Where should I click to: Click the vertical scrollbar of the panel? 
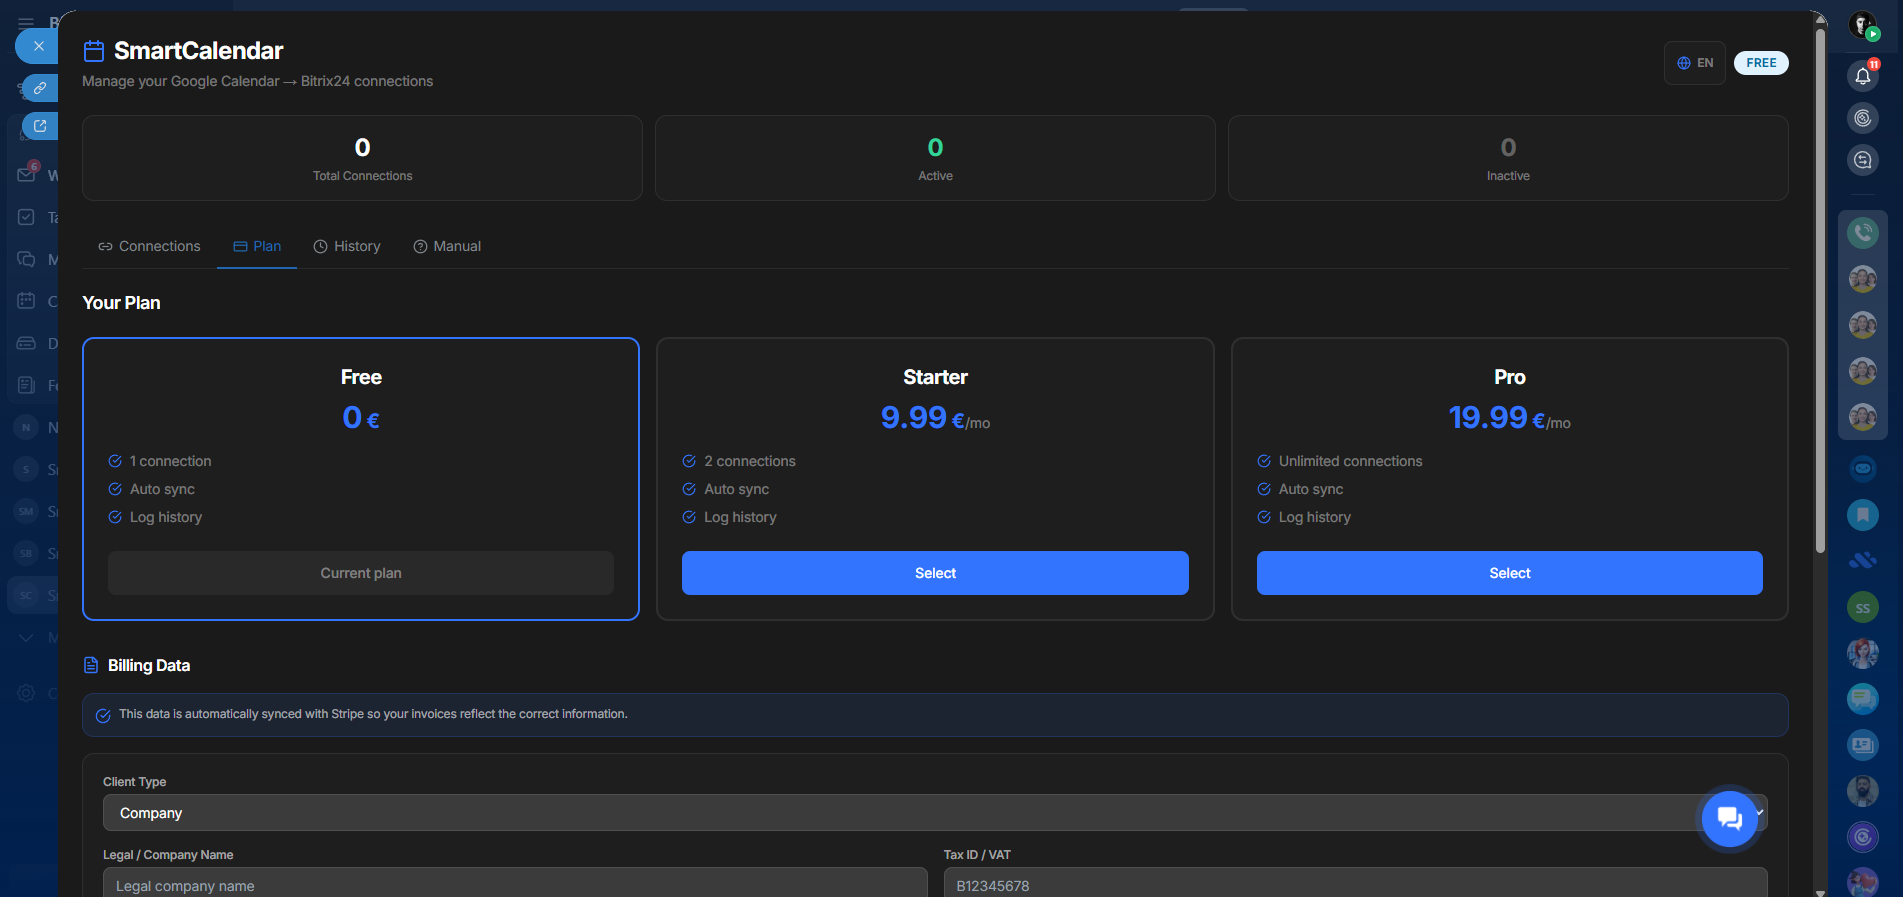(x=1820, y=300)
